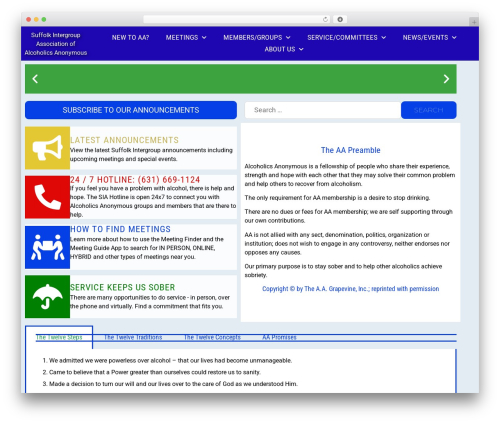Minimize the browser window with yellow button
This screenshot has height=423, width=500.
click(36, 19)
